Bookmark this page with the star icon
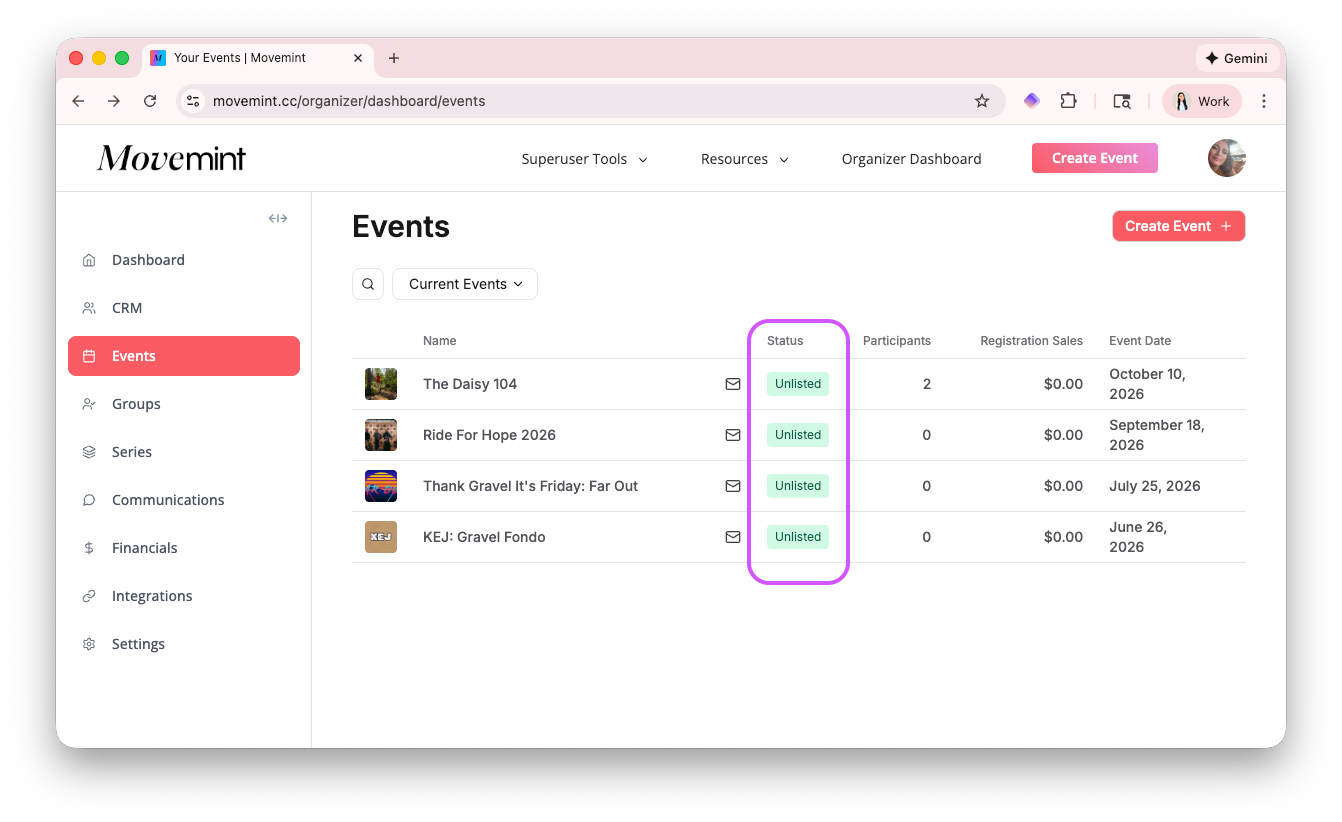This screenshot has width=1342, height=822. [982, 101]
